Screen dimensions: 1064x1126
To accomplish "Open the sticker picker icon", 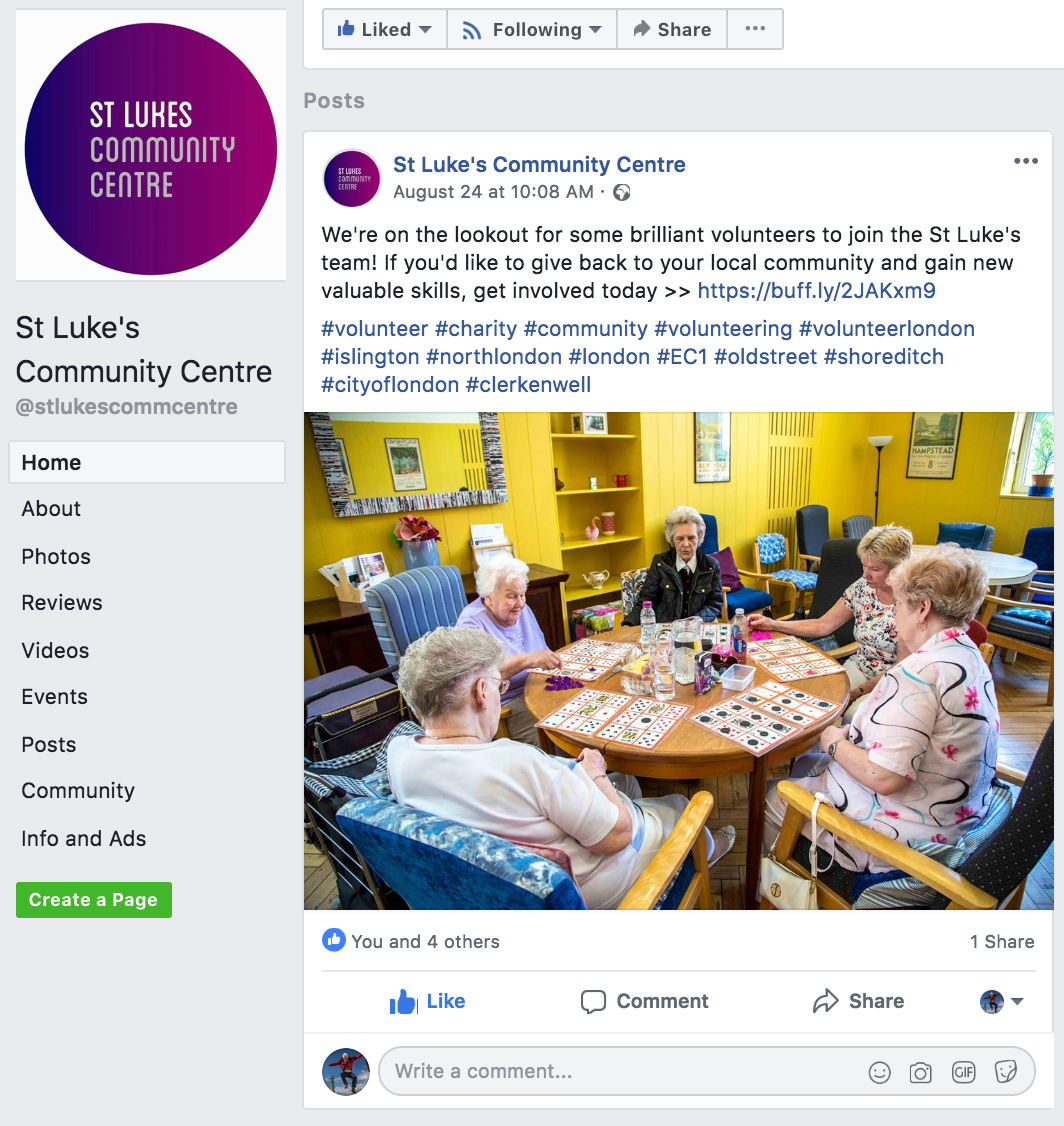I will pyautogui.click(x=1005, y=1072).
